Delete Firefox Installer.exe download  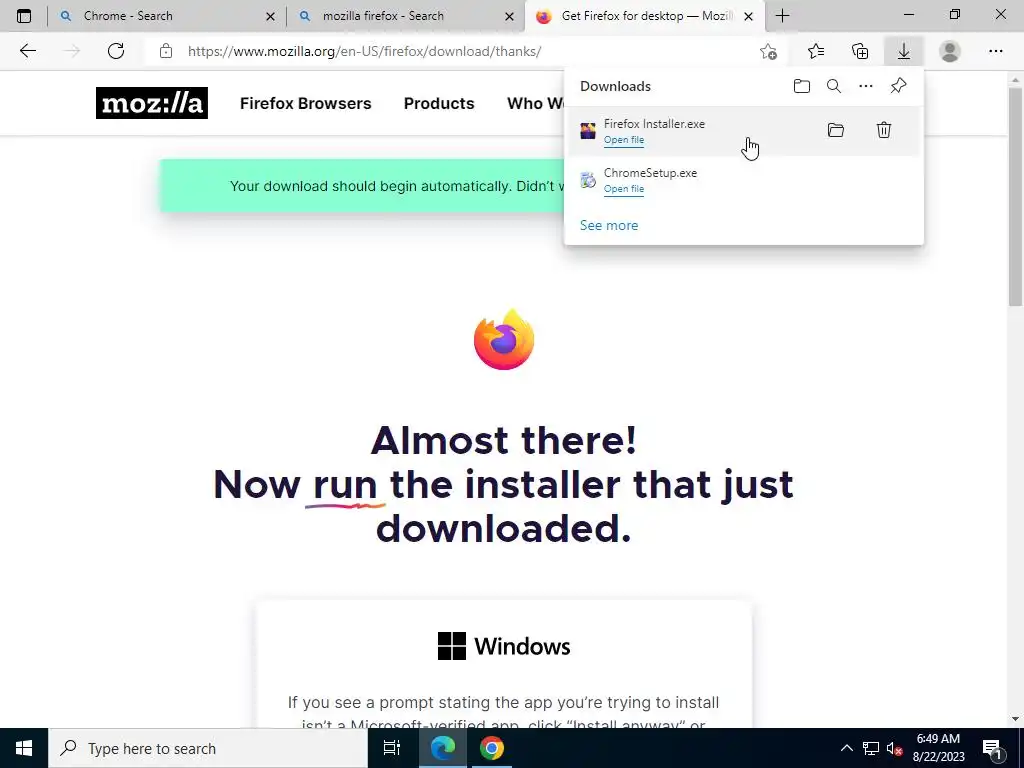click(884, 130)
